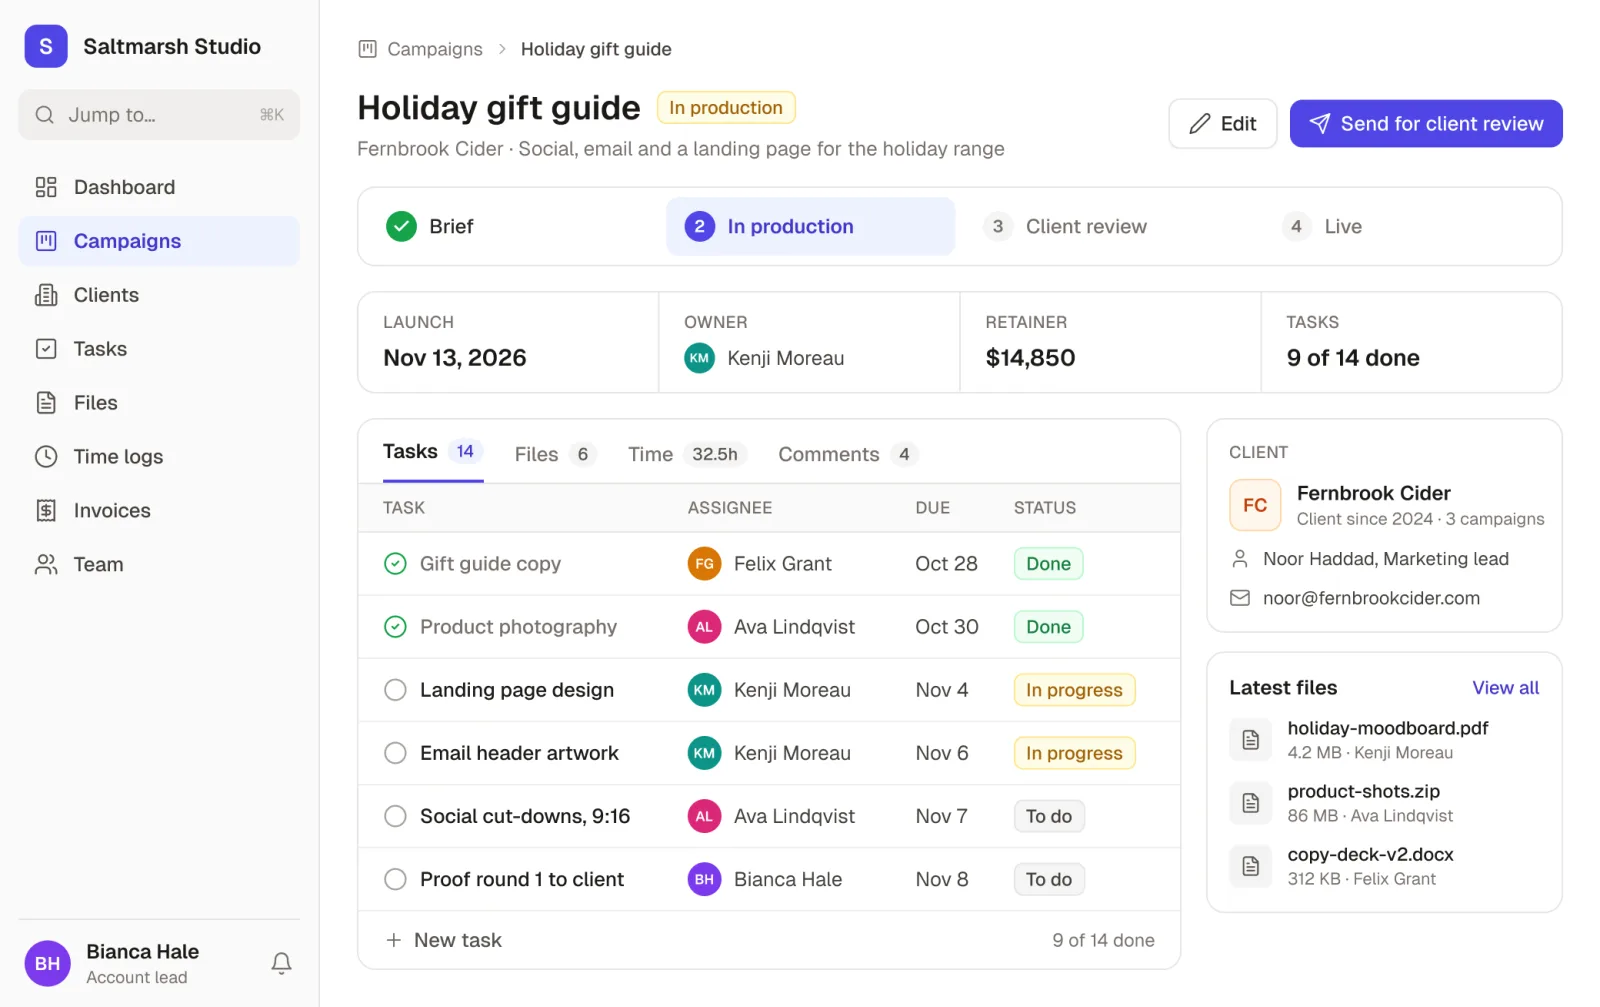Screen dimensions: 1600x1007
Task: Click the envelope icon beside noor@fernbrookcider.com
Action: point(1240,598)
